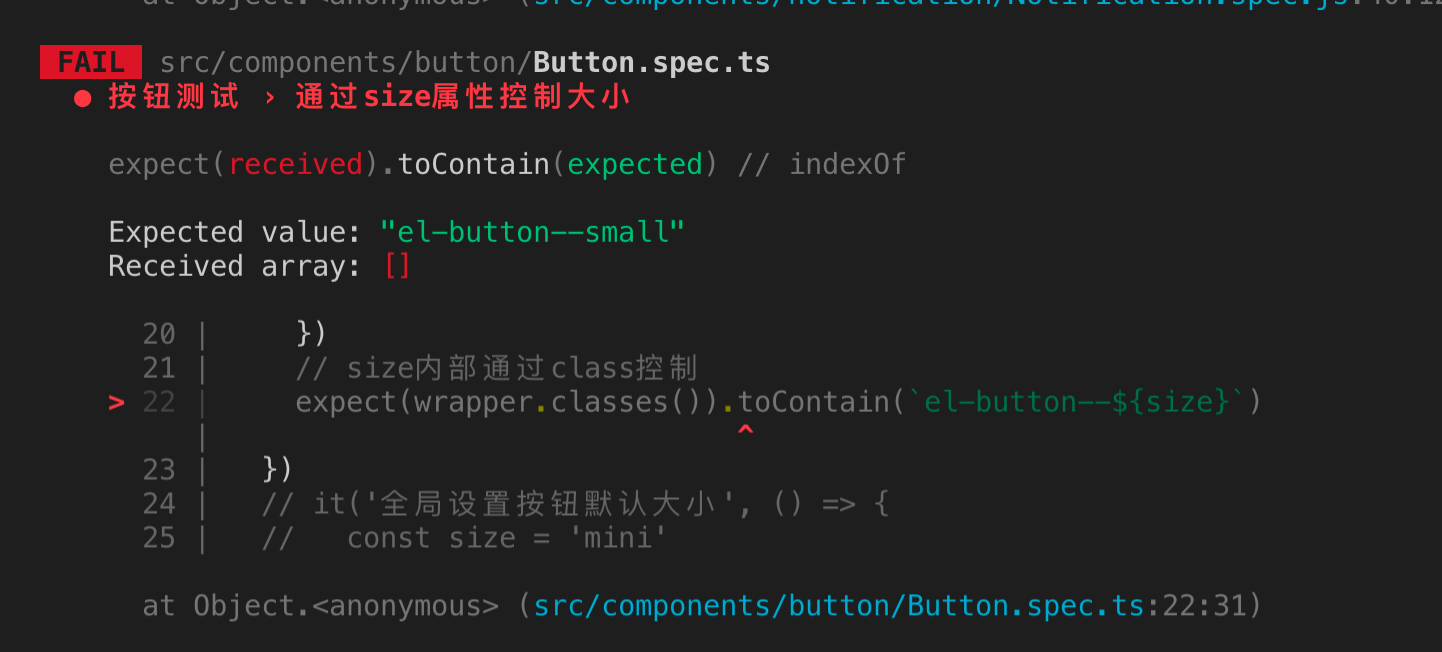The width and height of the screenshot is (1442, 652).
Task: Click the 按钮测试 suite name
Action: click(x=174, y=98)
